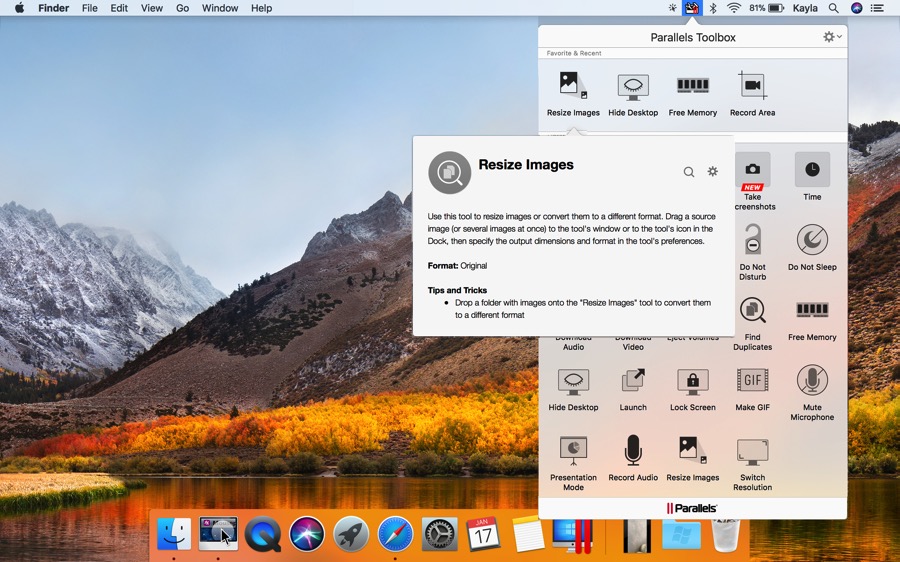Image resolution: width=900 pixels, height=562 pixels.
Task: Open Launchpad rocket in the Dock
Action: tap(351, 534)
